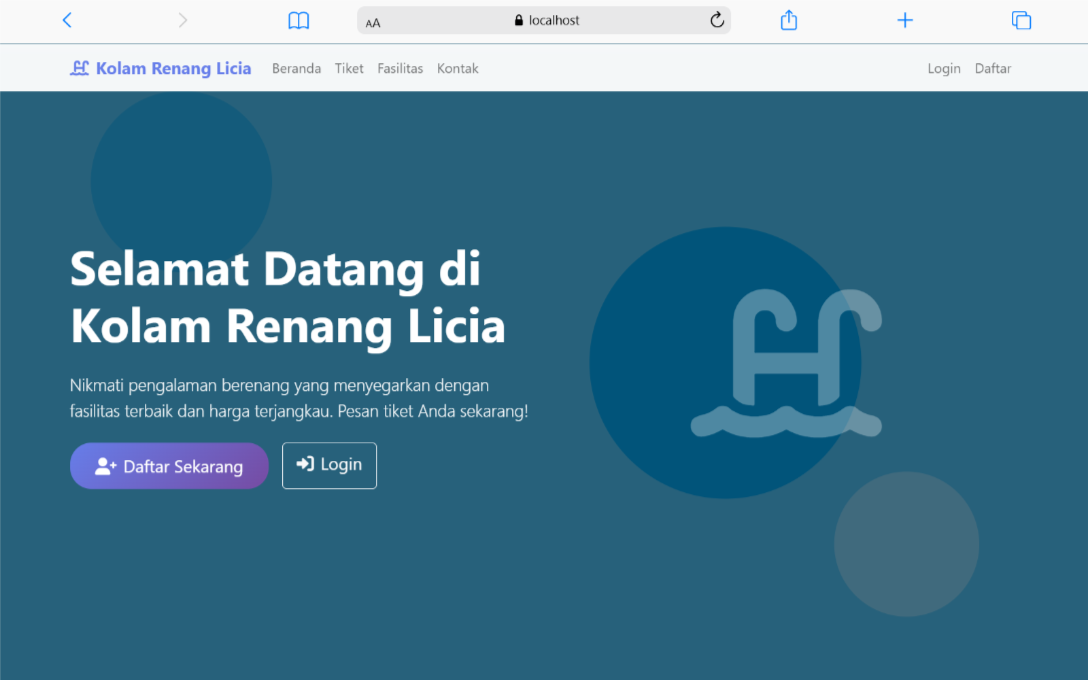Click the Daftar link in the top navbar
This screenshot has width=1088, height=680.
click(993, 69)
